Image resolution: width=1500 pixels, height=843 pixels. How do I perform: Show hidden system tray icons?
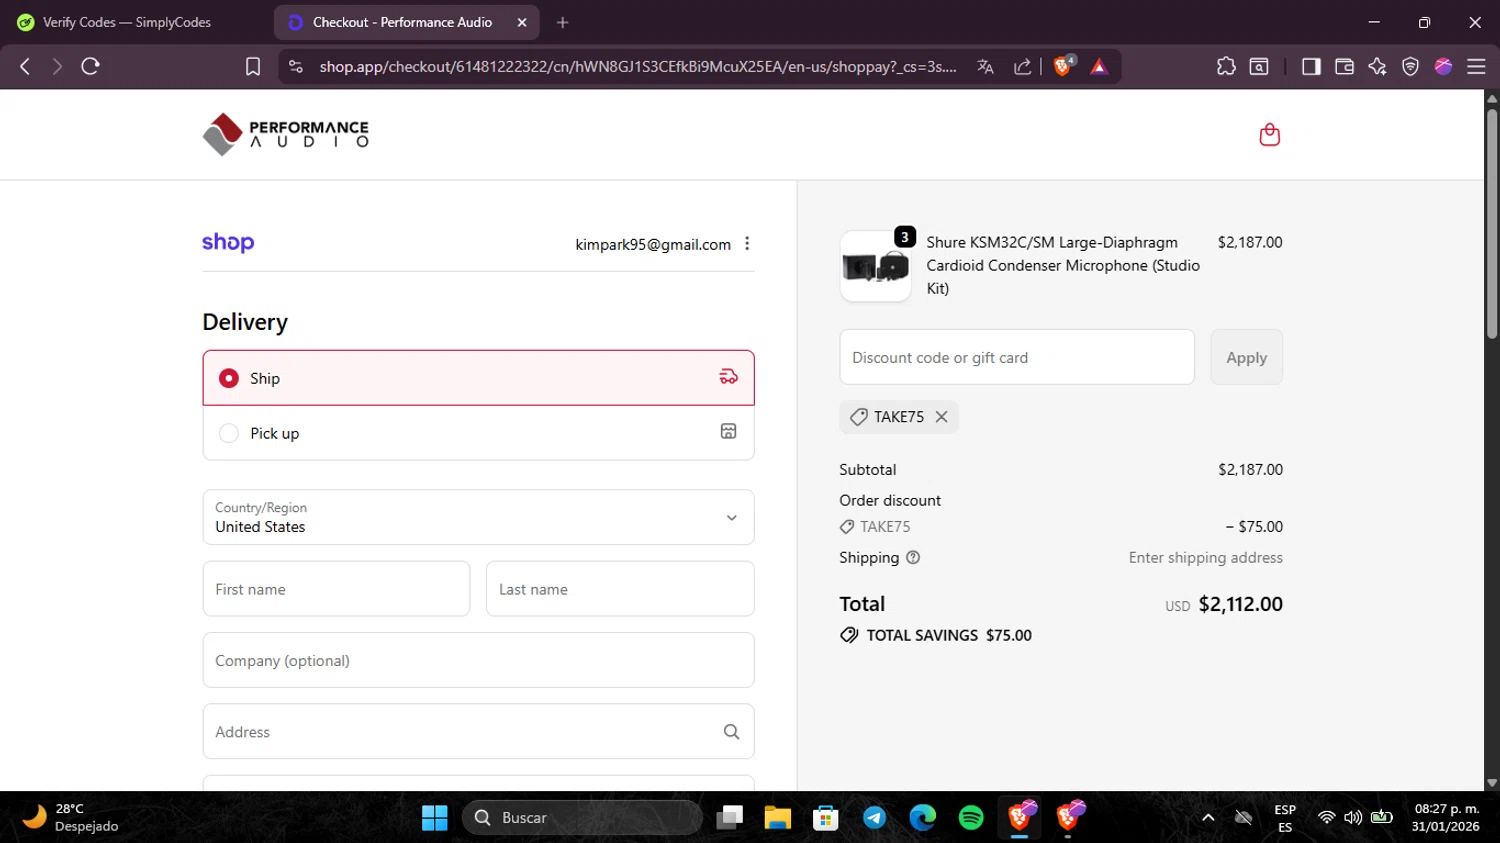coord(1208,818)
